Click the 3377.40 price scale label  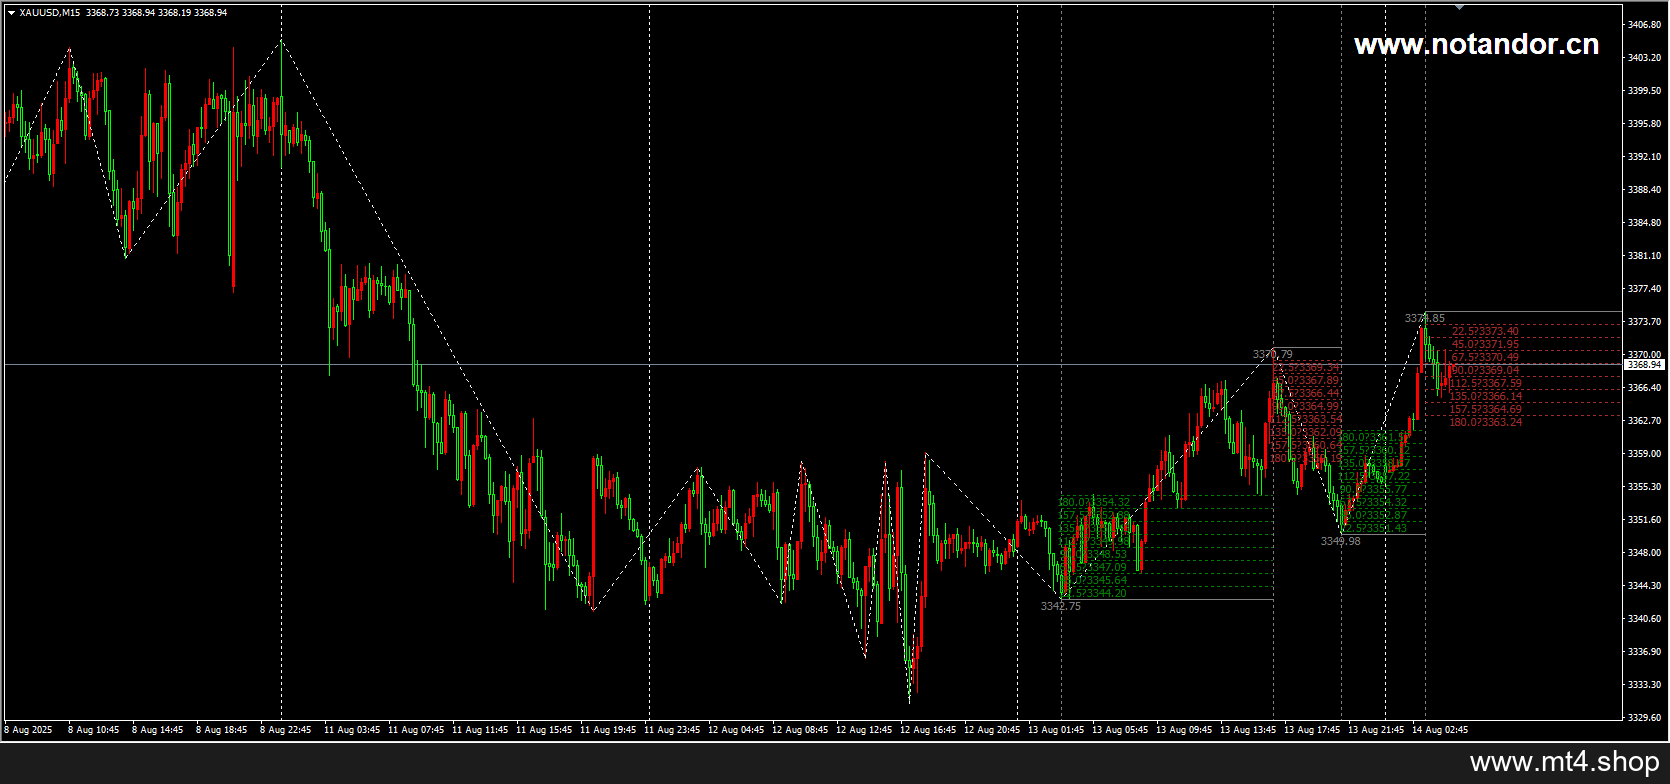[x=1644, y=289]
